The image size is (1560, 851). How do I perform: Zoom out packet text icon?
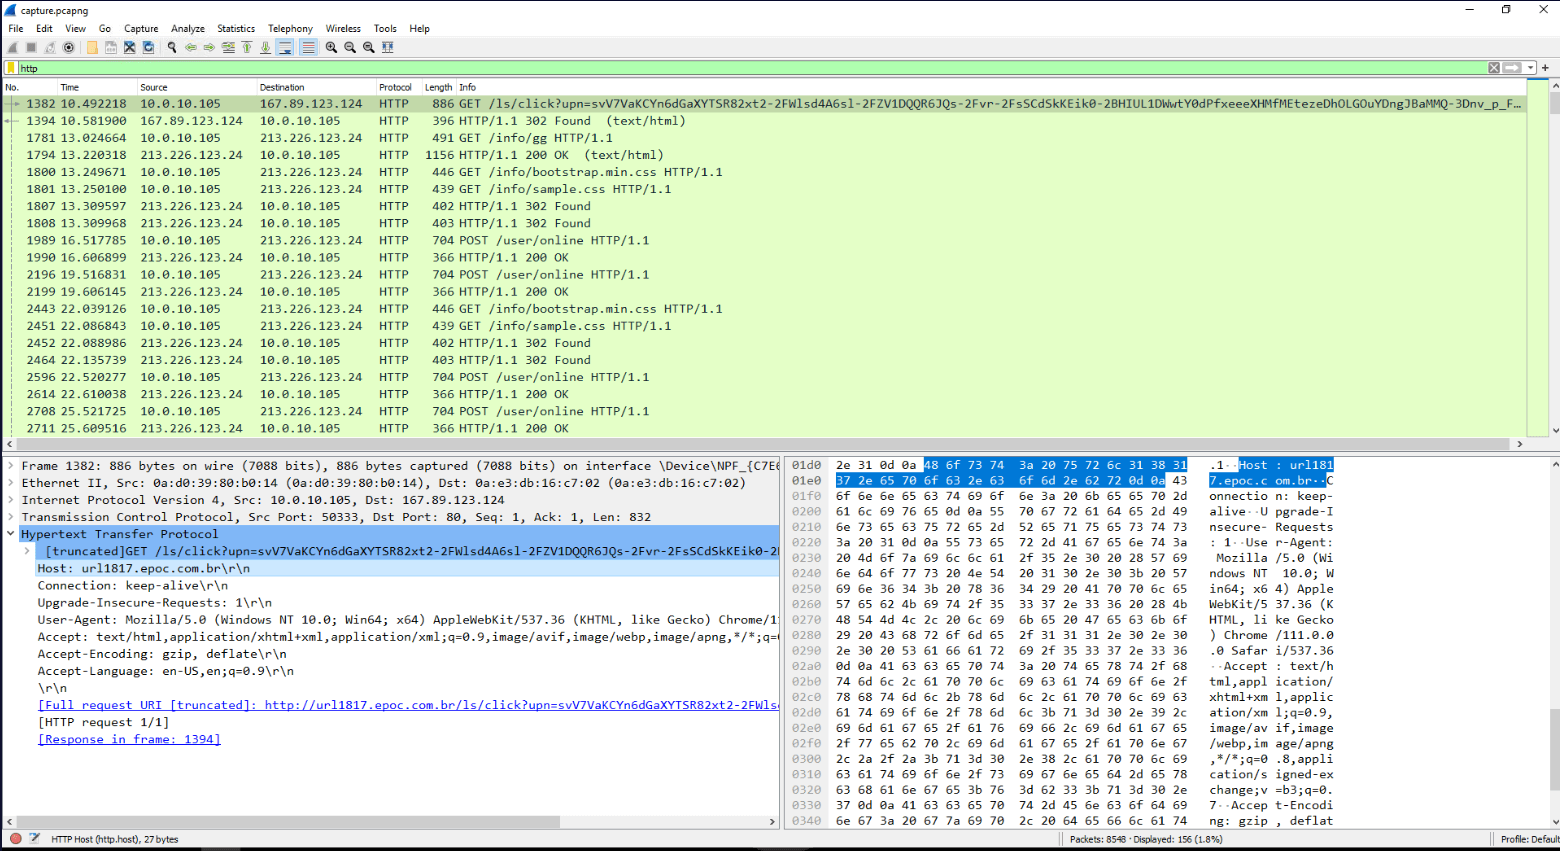click(x=350, y=47)
